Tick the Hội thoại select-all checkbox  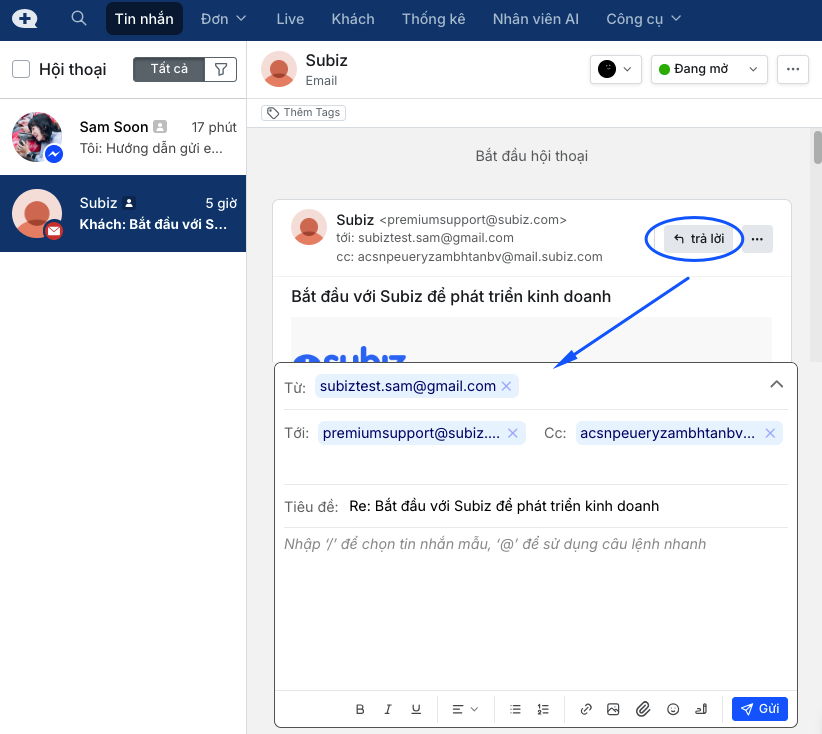coord(21,69)
